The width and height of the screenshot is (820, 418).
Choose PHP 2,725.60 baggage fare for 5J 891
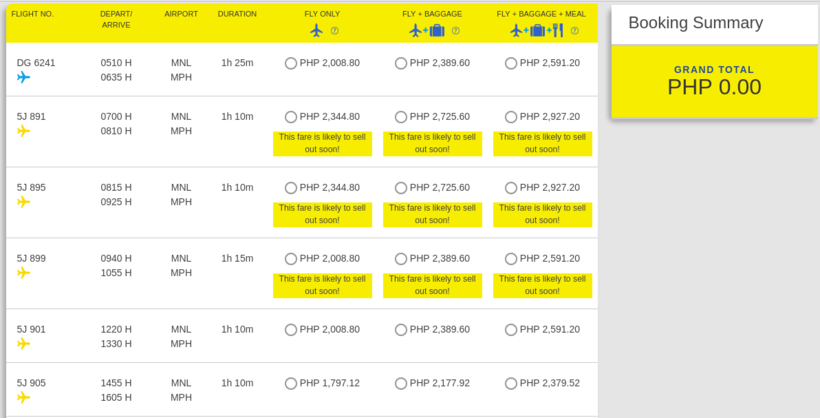pos(401,117)
